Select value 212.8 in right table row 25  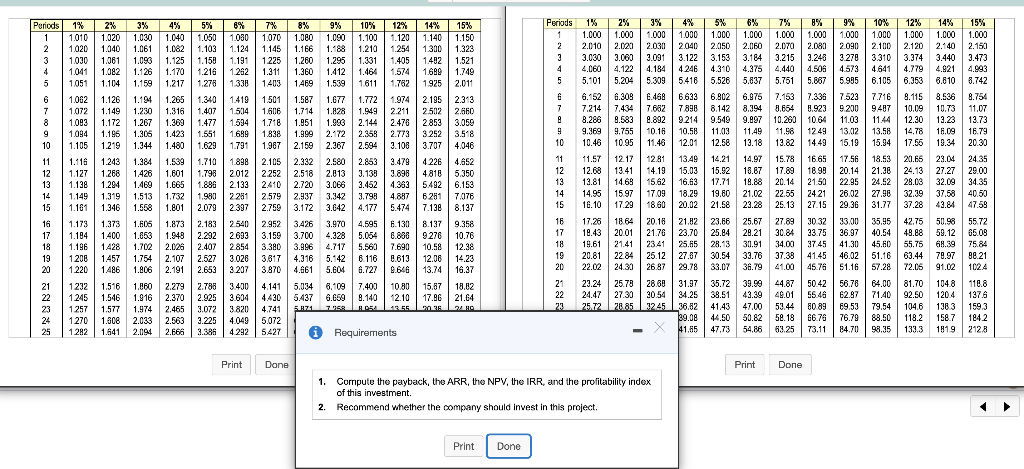point(978,329)
